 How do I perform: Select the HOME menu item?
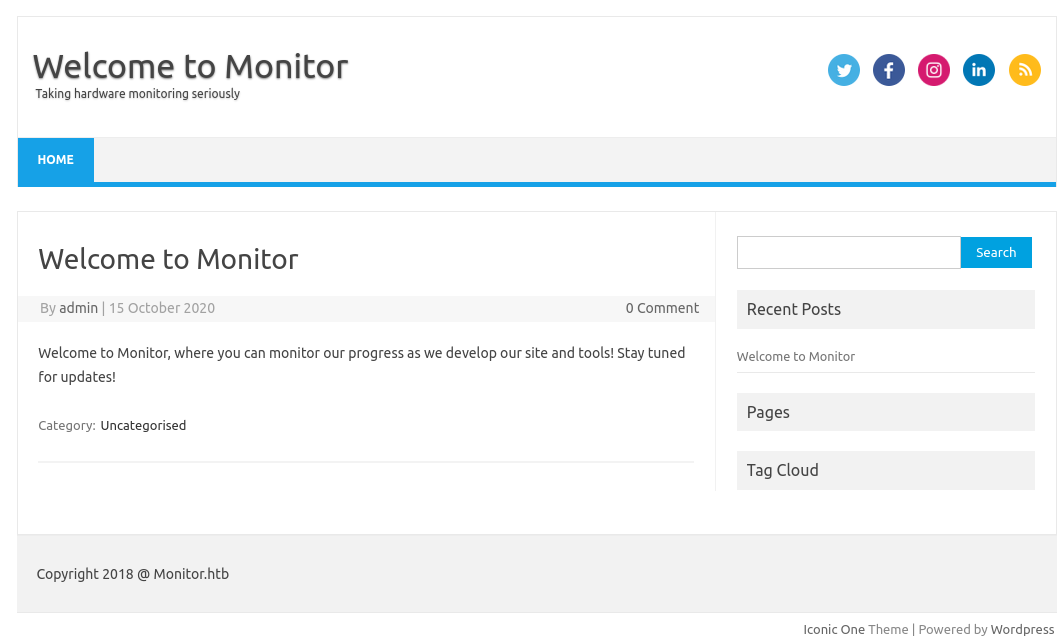click(56, 160)
